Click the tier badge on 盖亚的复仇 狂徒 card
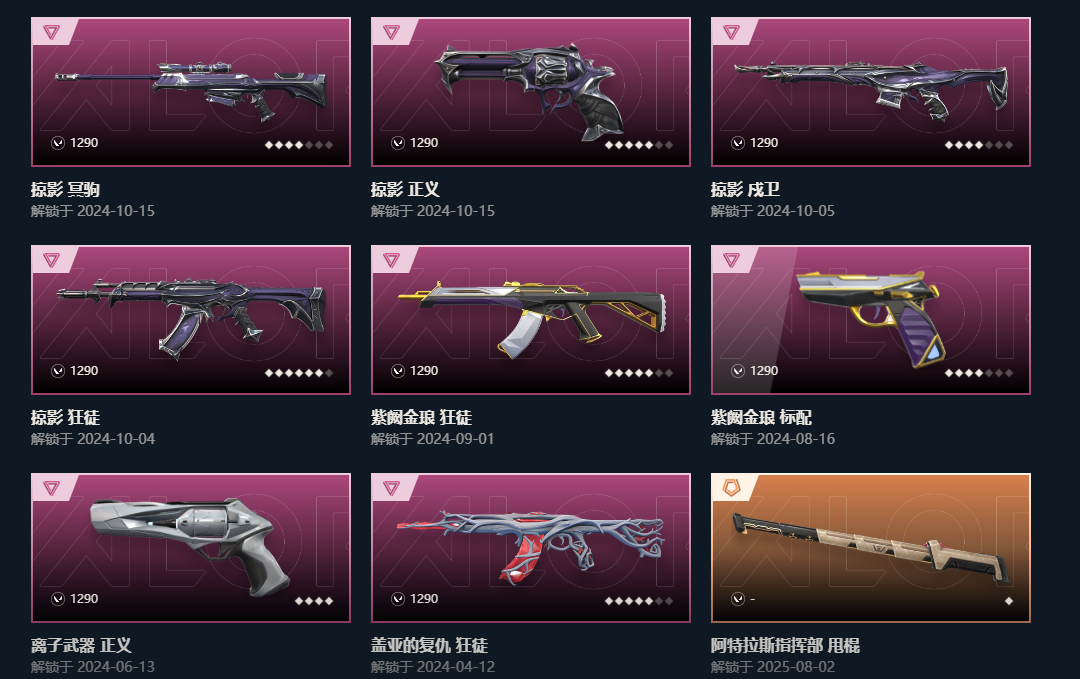This screenshot has width=1080, height=679. pyautogui.click(x=391, y=488)
